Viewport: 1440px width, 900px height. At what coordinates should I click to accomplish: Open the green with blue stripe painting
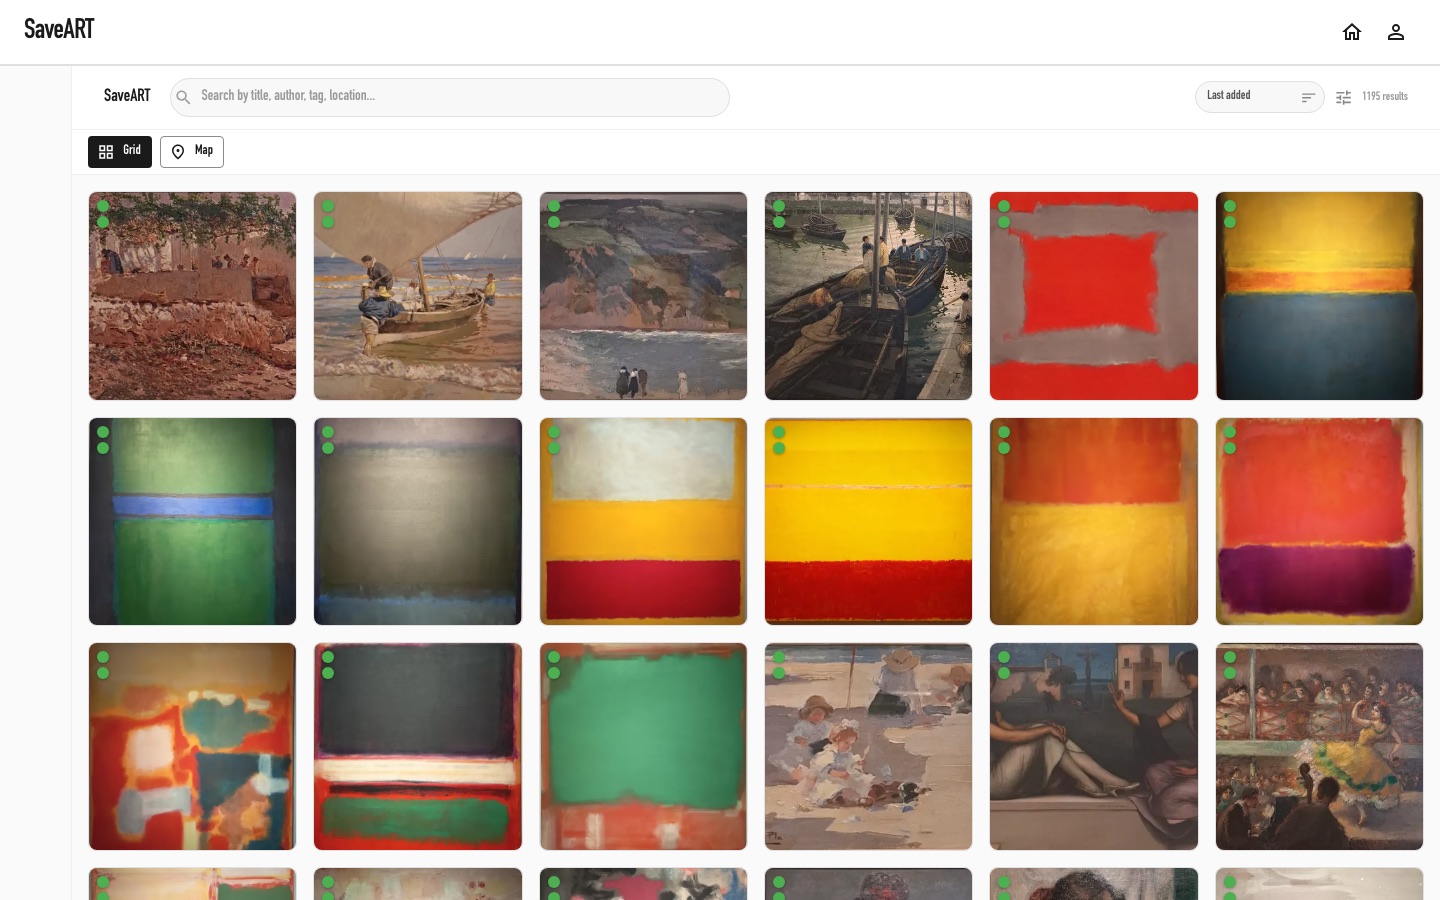tap(192, 521)
